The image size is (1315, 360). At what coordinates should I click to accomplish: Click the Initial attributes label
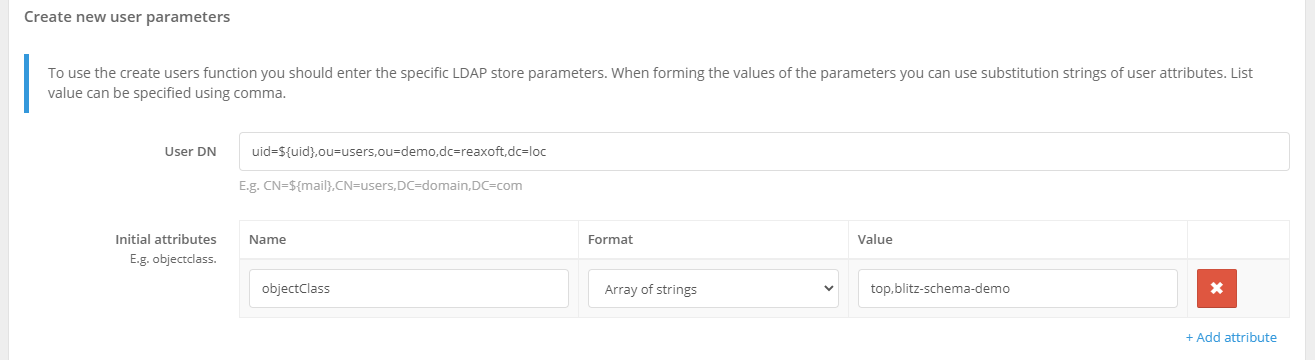[166, 239]
